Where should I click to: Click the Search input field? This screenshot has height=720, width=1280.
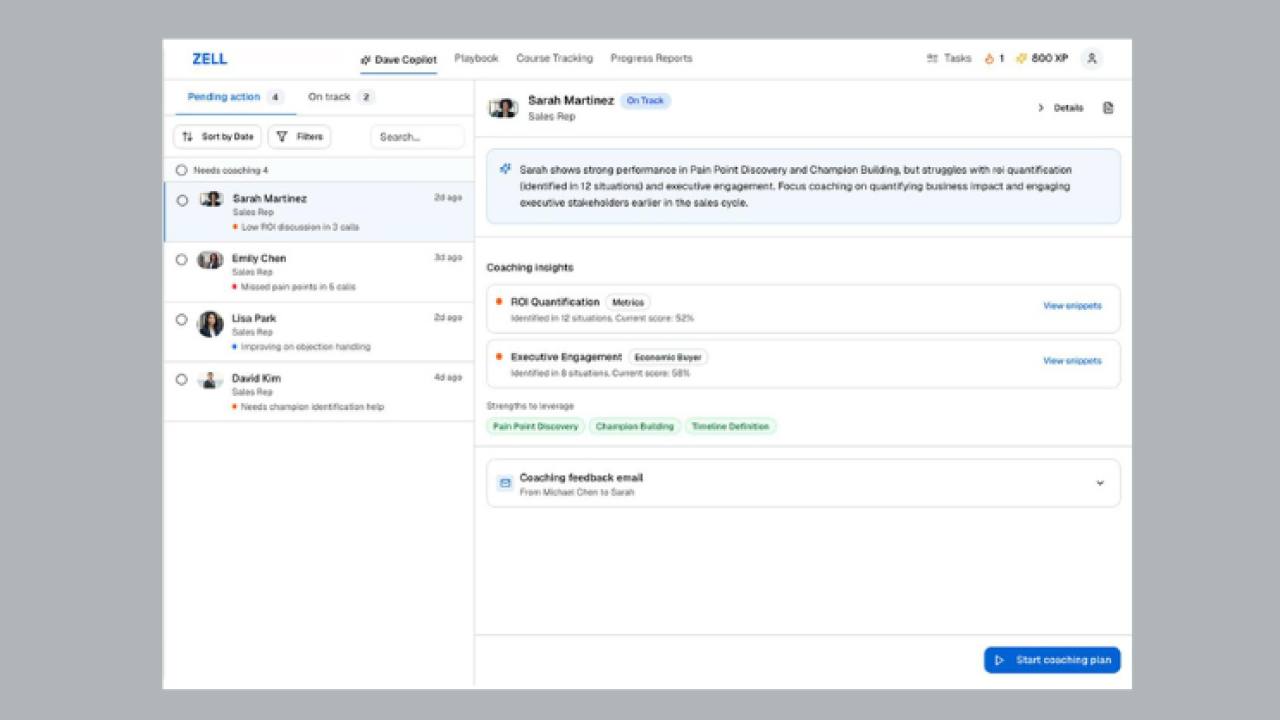(417, 137)
